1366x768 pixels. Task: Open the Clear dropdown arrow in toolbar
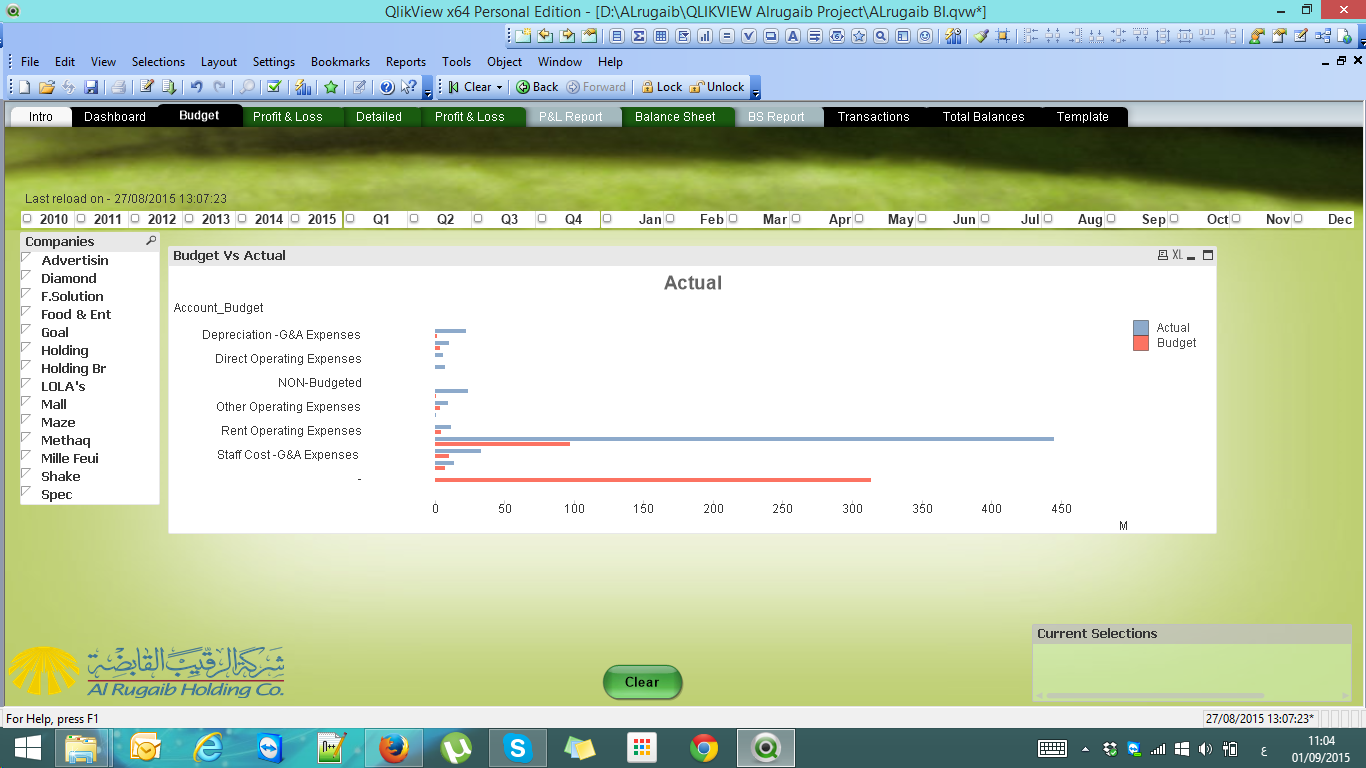tap(499, 87)
